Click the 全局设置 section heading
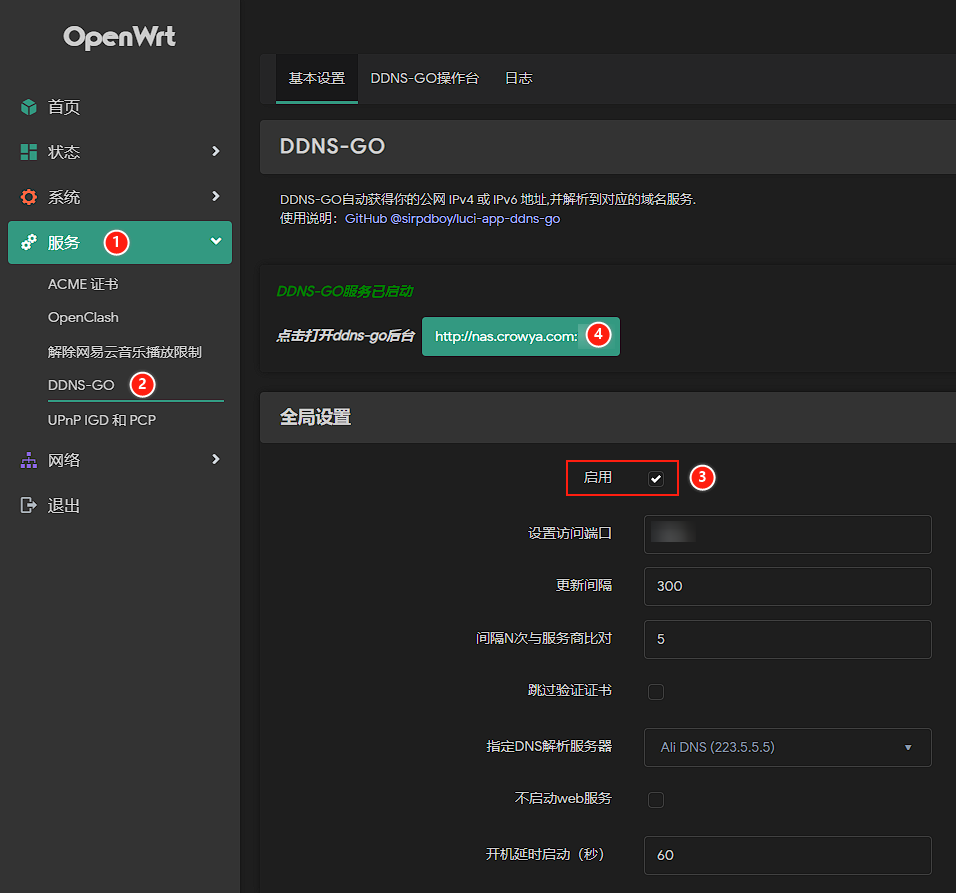The width and height of the screenshot is (956, 893). [x=315, y=418]
